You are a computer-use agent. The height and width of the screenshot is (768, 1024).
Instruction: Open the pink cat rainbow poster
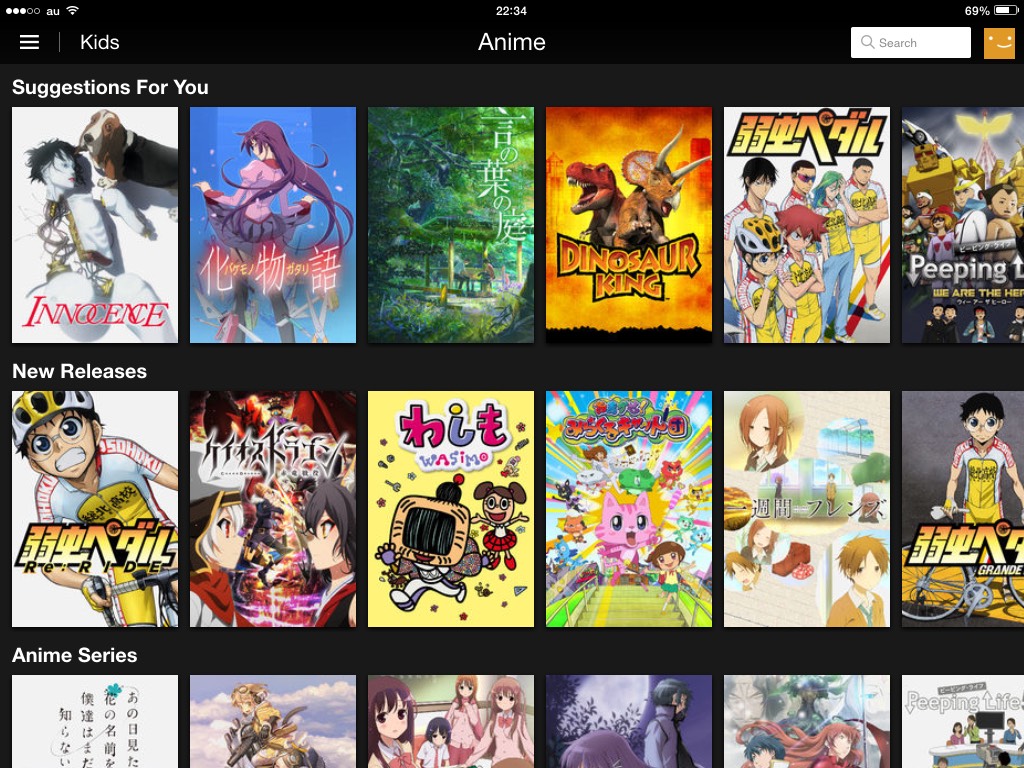(x=629, y=509)
